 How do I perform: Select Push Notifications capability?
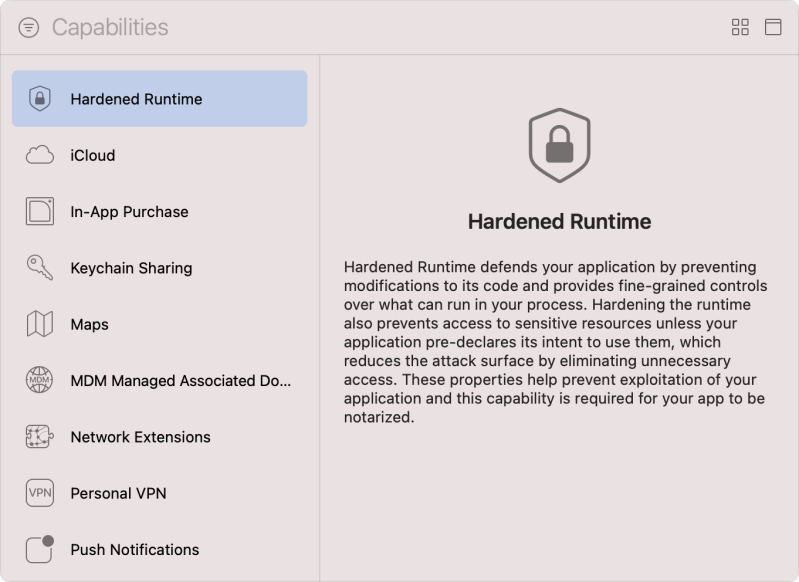coord(159,549)
